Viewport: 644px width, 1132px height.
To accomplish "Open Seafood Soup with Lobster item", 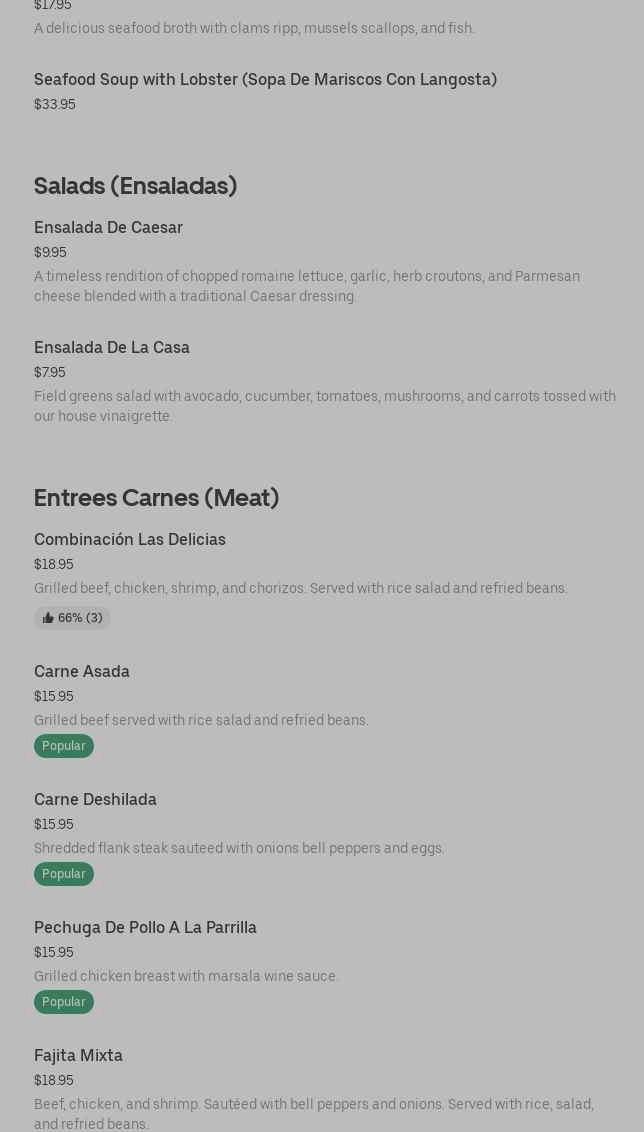I will 265,80.
